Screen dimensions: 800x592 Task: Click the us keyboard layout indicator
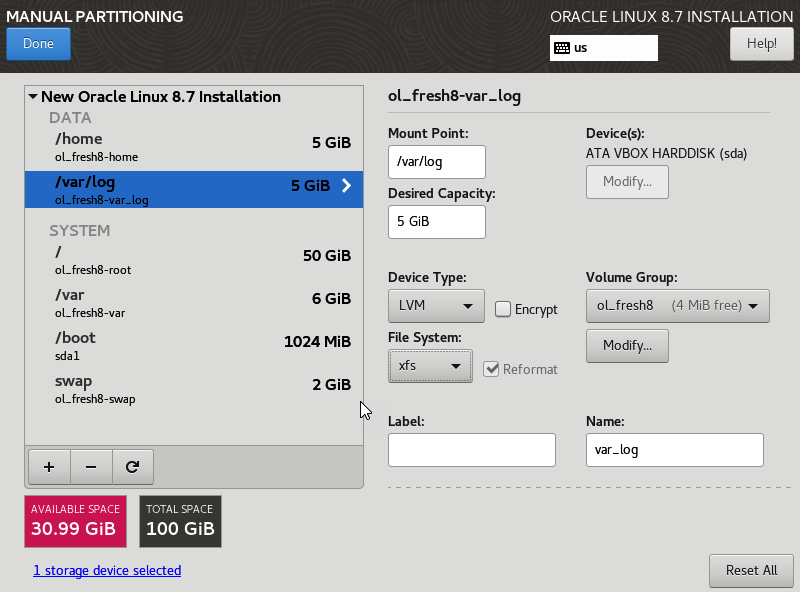(x=604, y=48)
